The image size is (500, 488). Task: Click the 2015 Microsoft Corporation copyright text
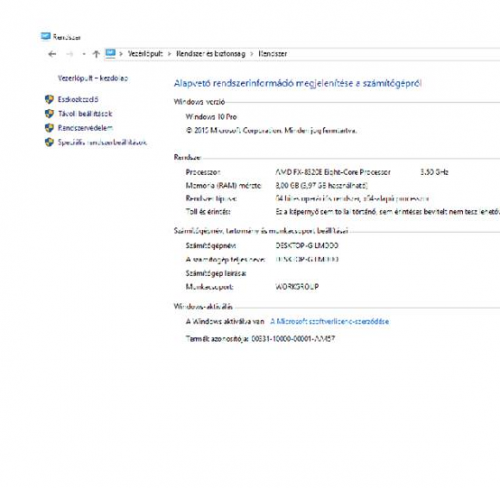tap(271, 131)
